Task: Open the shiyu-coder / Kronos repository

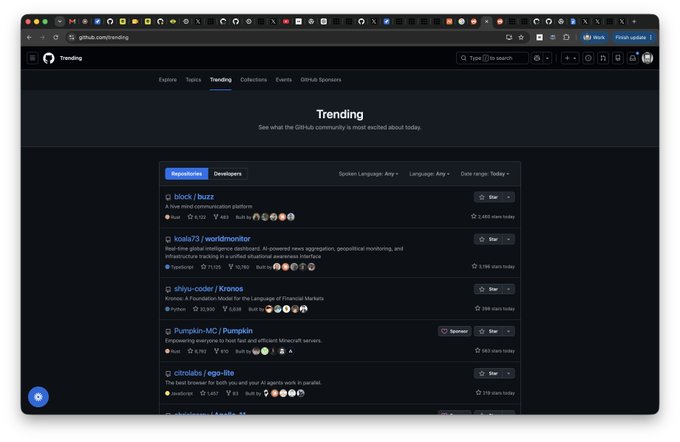Action: (209, 289)
